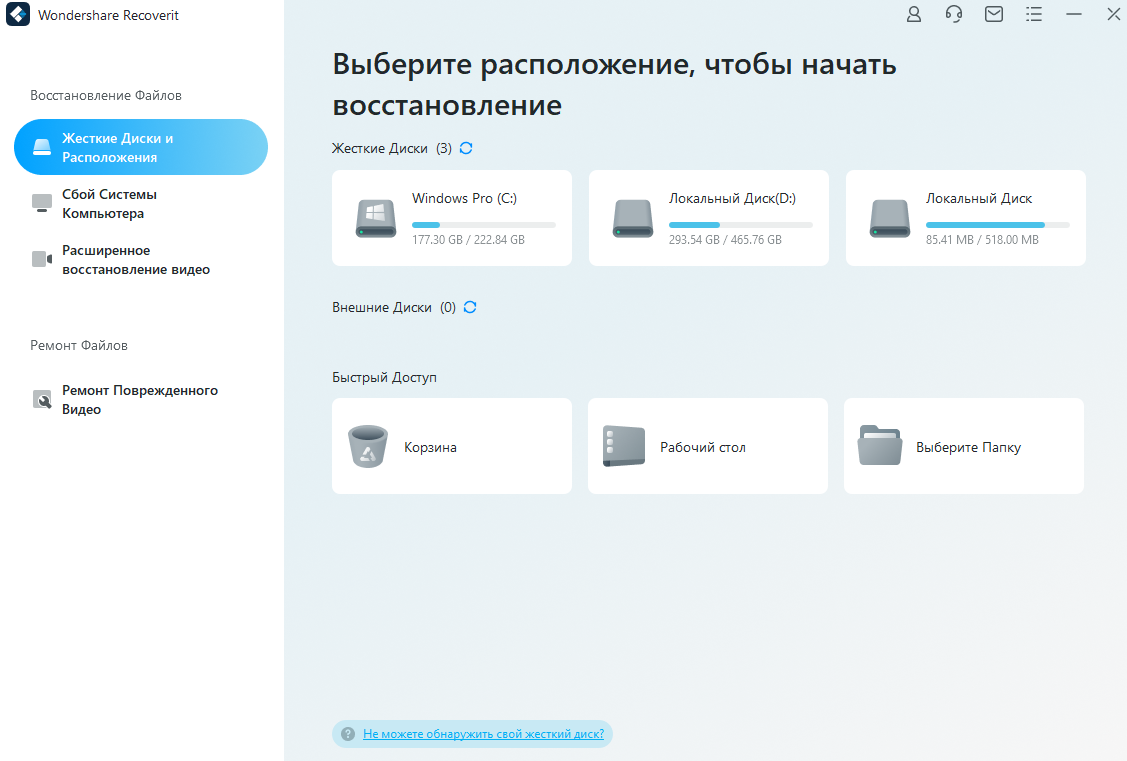Open Расширенное восстановление видео section

click(141, 259)
